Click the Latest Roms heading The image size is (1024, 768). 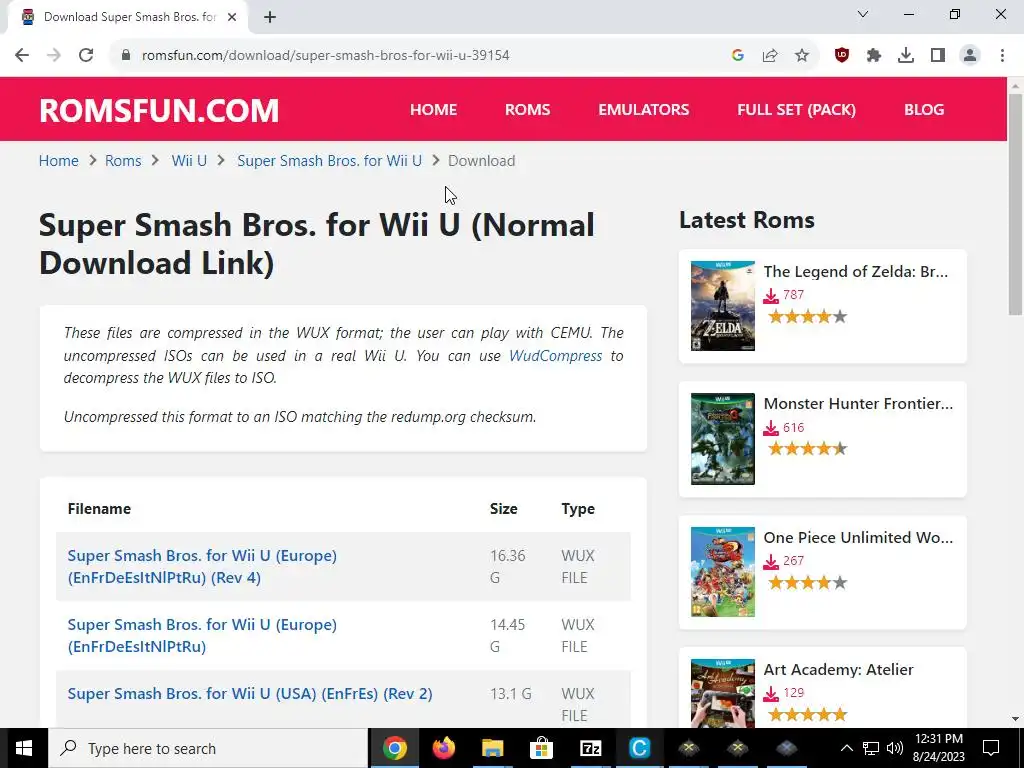(747, 220)
